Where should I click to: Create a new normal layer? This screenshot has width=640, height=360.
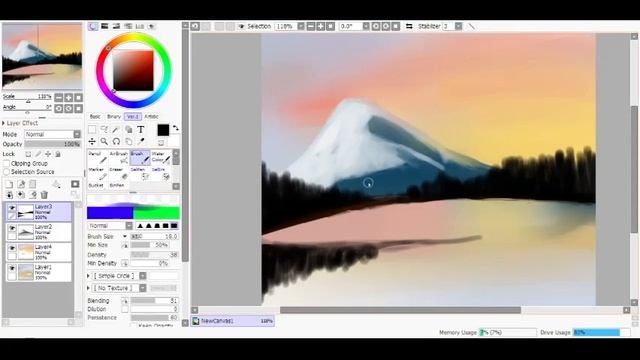point(9,184)
